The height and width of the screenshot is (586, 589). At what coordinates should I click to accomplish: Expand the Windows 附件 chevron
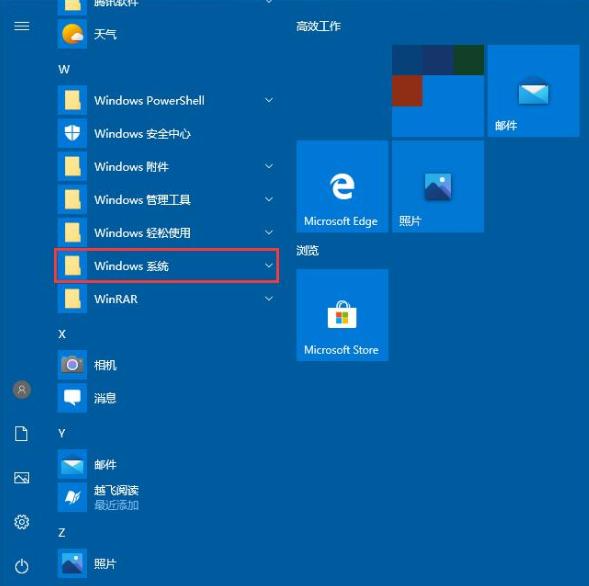point(269,166)
